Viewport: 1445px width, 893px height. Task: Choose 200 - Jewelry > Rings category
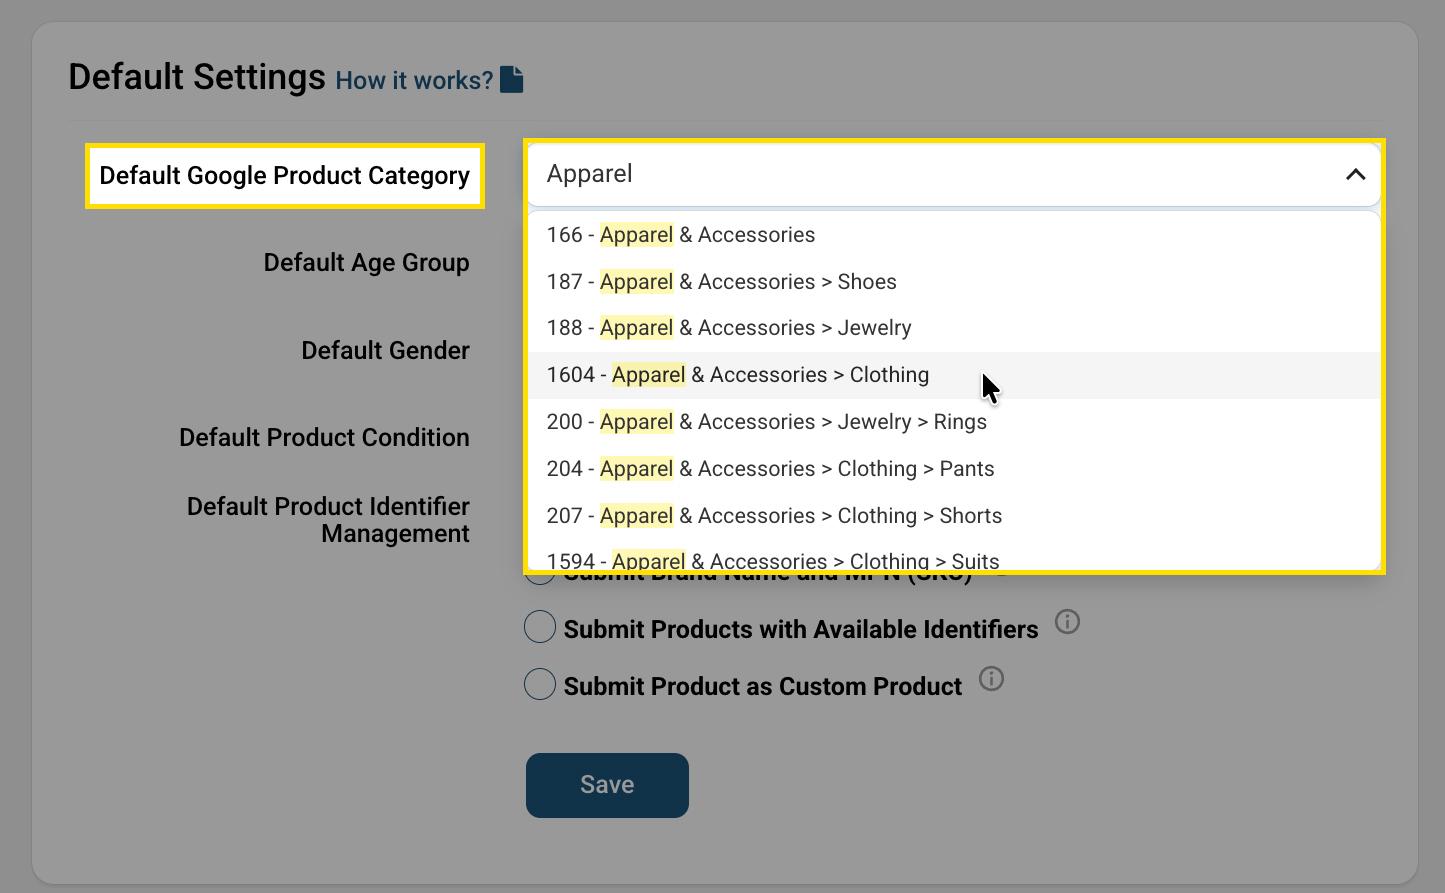click(766, 422)
